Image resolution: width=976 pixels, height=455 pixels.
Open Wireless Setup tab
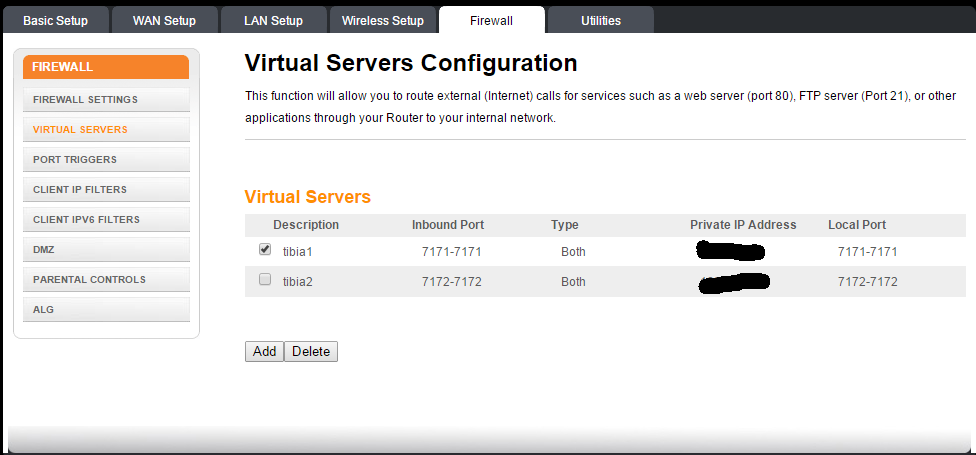coord(382,21)
